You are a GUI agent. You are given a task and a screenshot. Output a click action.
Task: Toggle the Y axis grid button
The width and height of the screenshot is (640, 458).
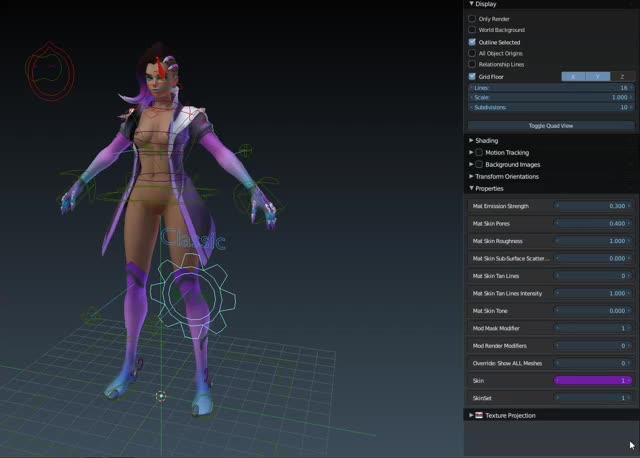click(598, 76)
